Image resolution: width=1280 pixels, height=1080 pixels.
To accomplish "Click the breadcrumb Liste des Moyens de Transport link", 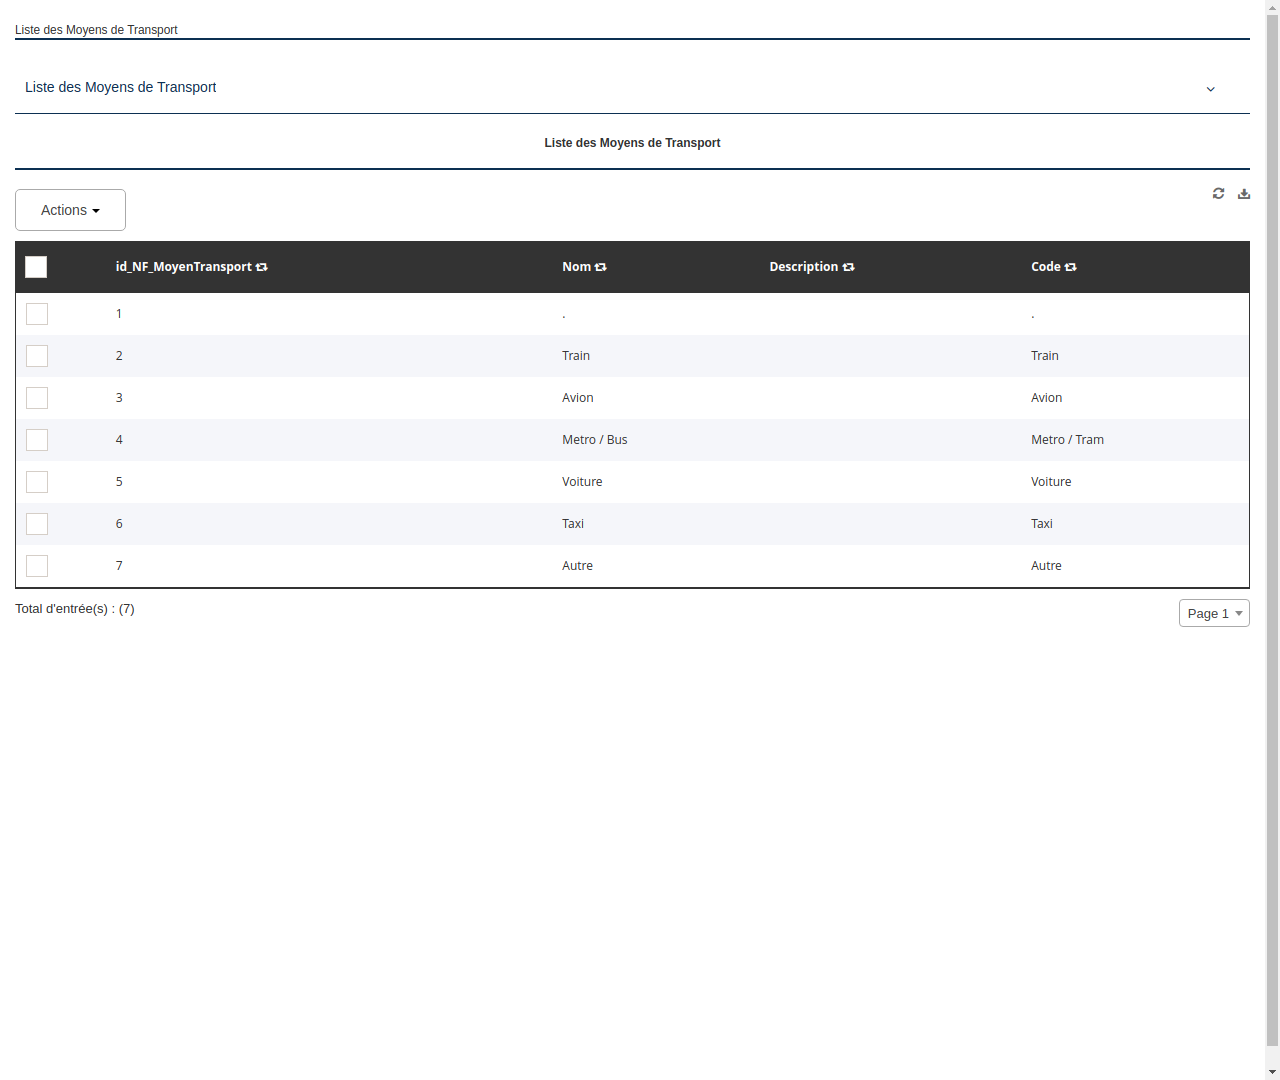I will (x=96, y=29).
